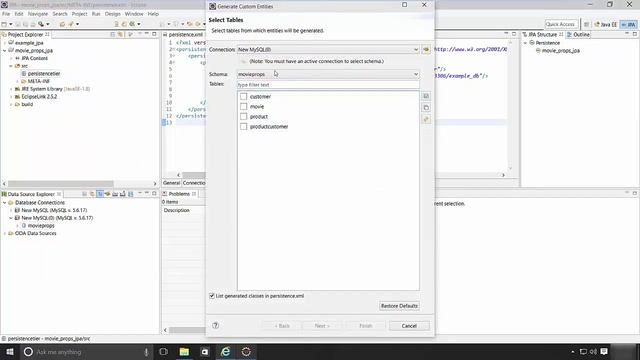Open the General tab of persistence editor
The image size is (640, 360).
coord(171,183)
